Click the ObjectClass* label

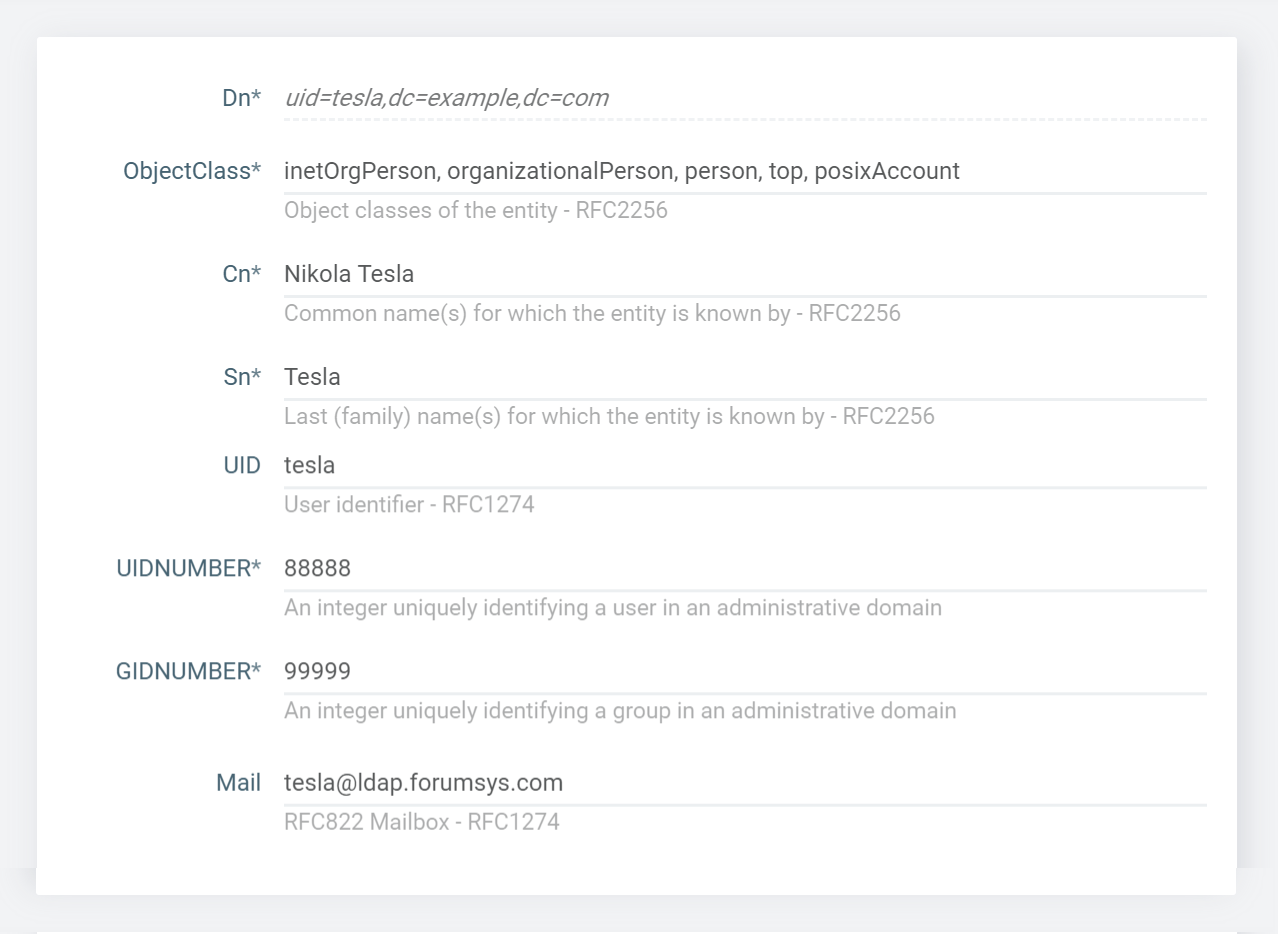click(192, 171)
